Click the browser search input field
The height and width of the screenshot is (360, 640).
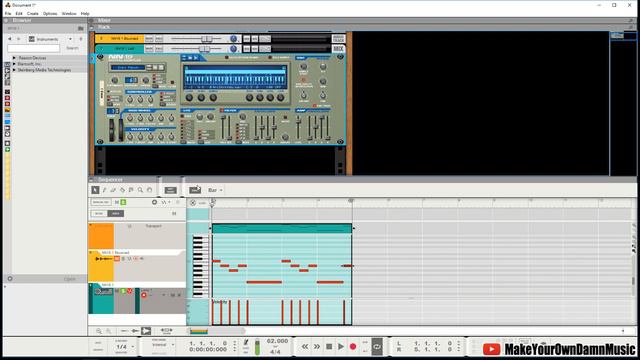pyautogui.click(x=33, y=48)
